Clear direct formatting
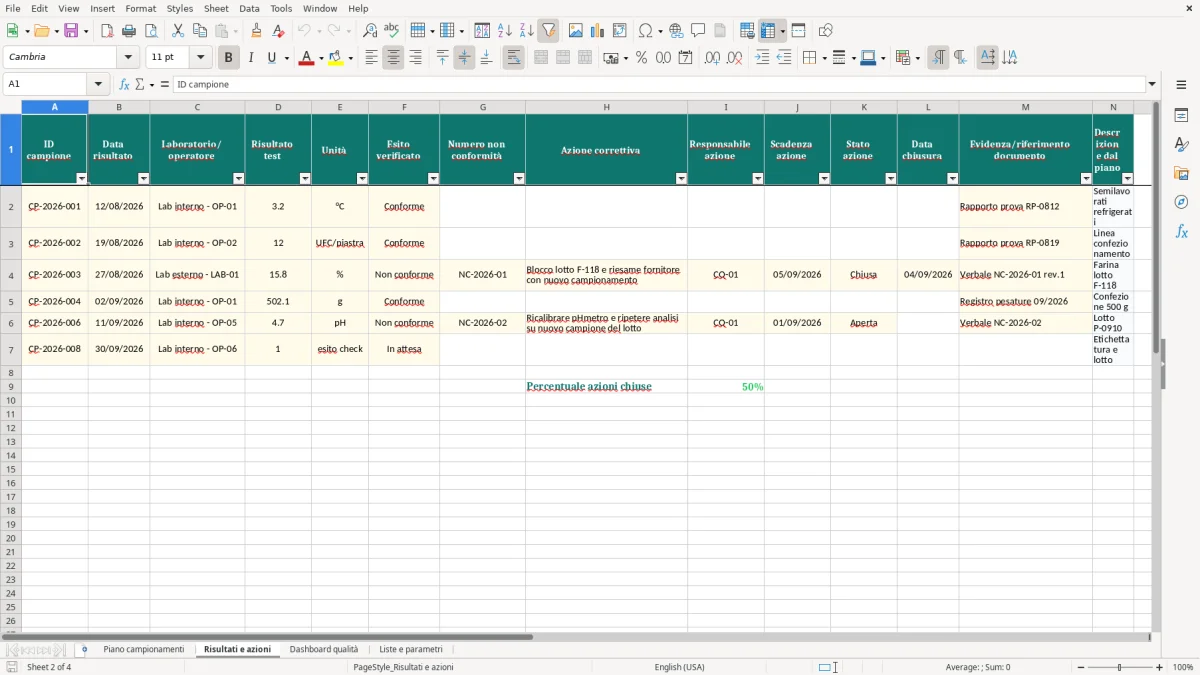This screenshot has height=675, width=1200. pos(279,31)
